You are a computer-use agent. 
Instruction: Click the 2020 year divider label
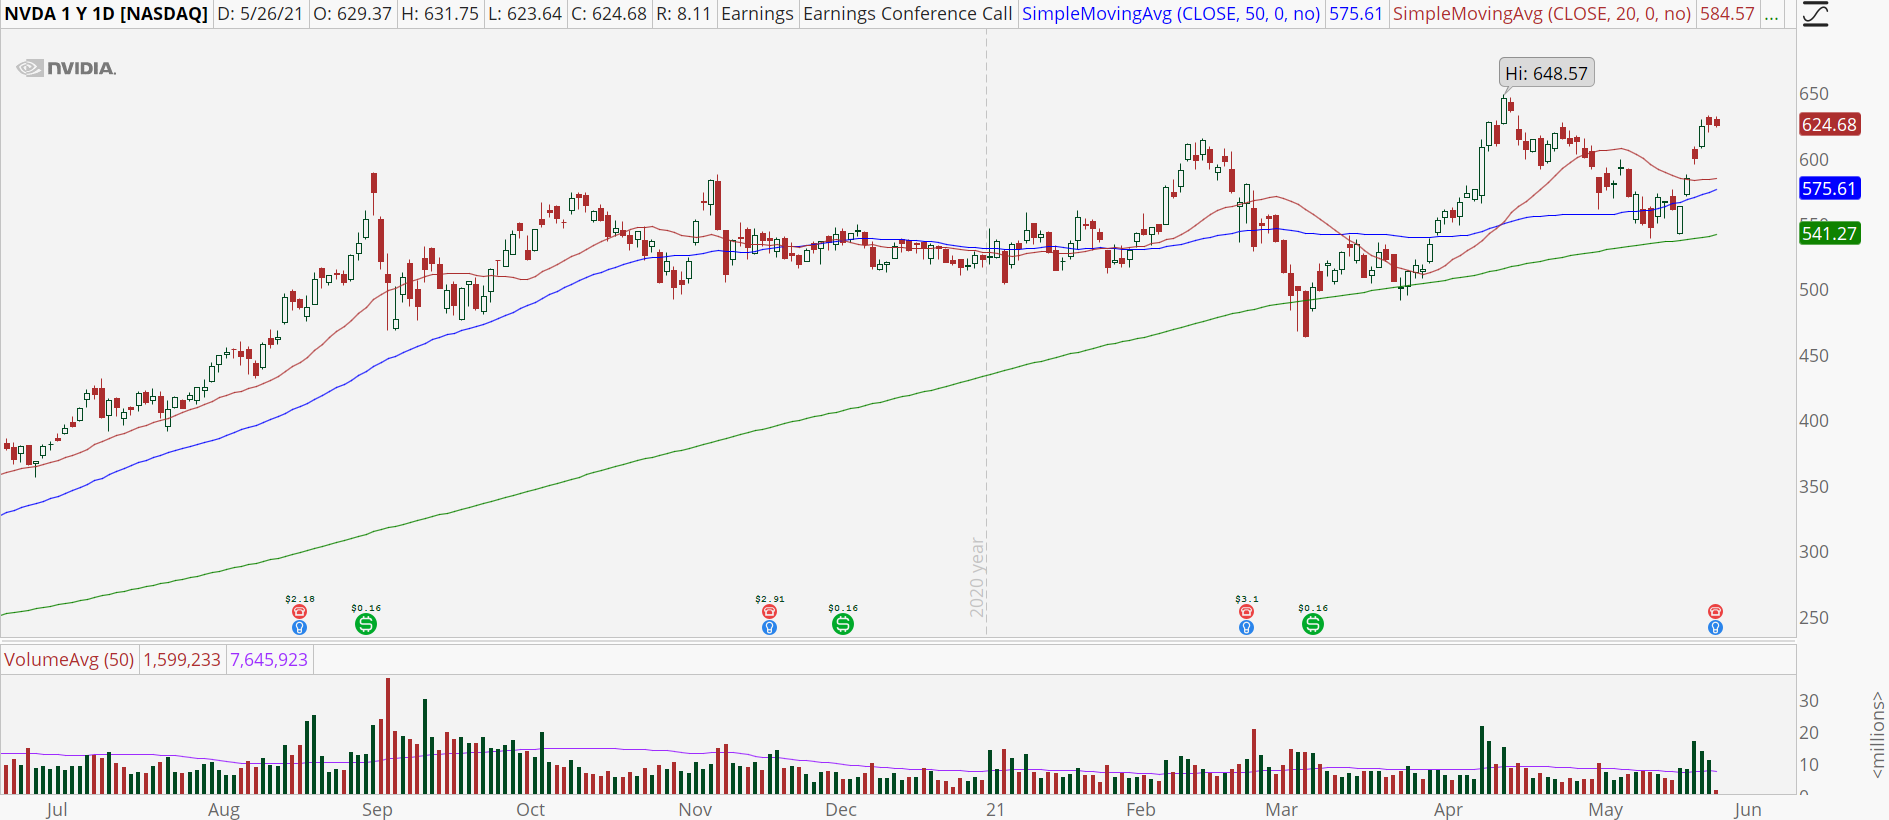pos(977,577)
